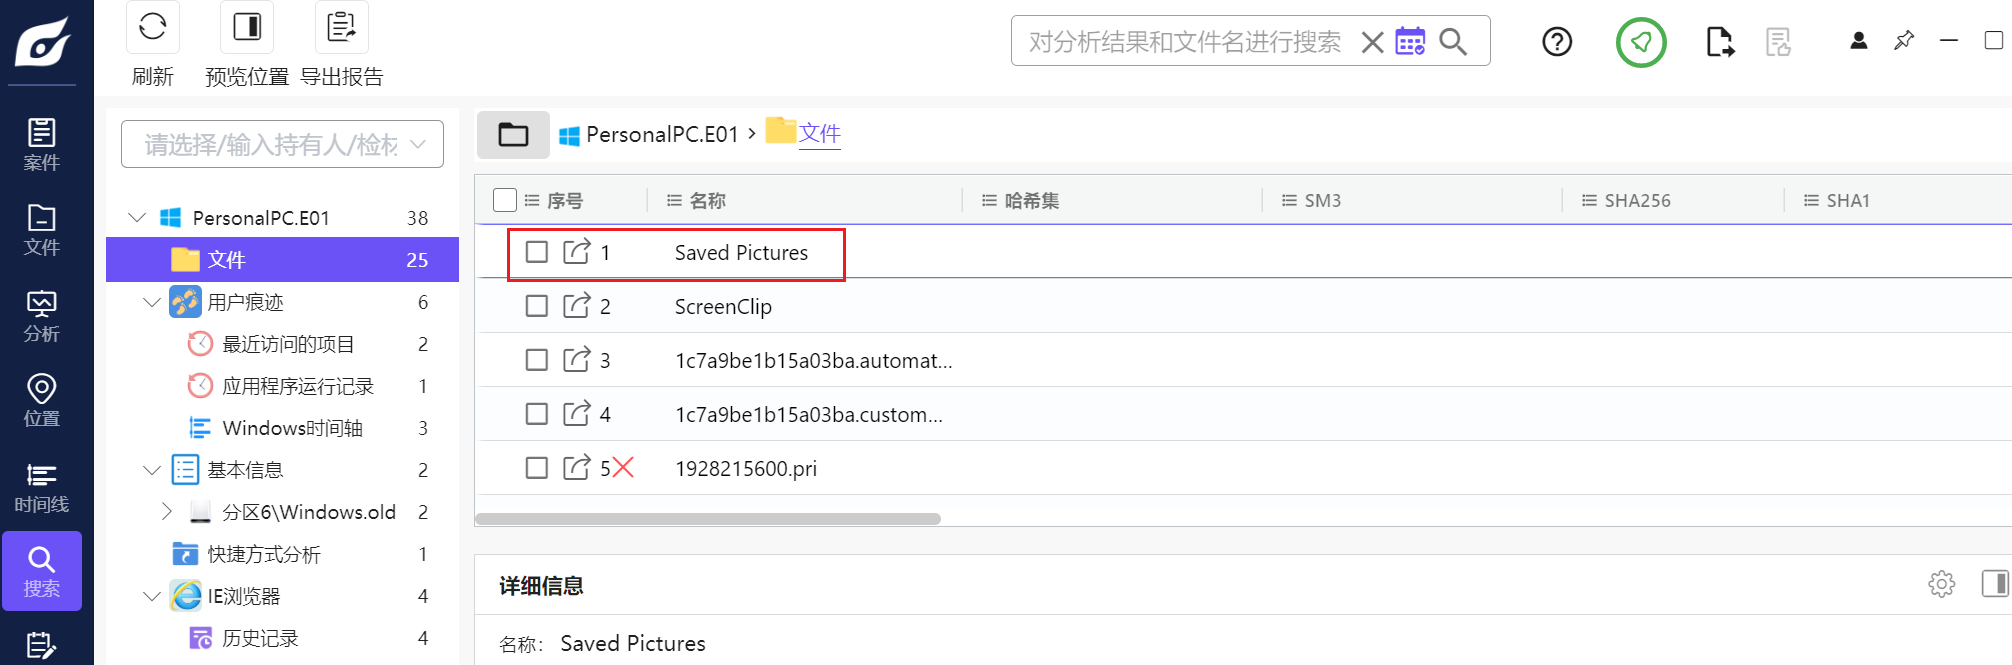2012x665 pixels.
Task: Click the help question mark icon
Action: click(1557, 42)
